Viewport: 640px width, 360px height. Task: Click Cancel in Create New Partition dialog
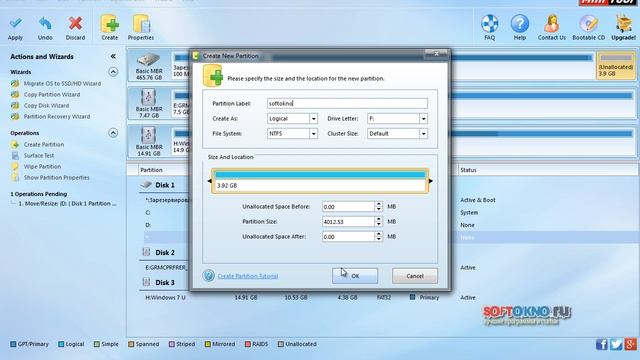[x=415, y=276]
